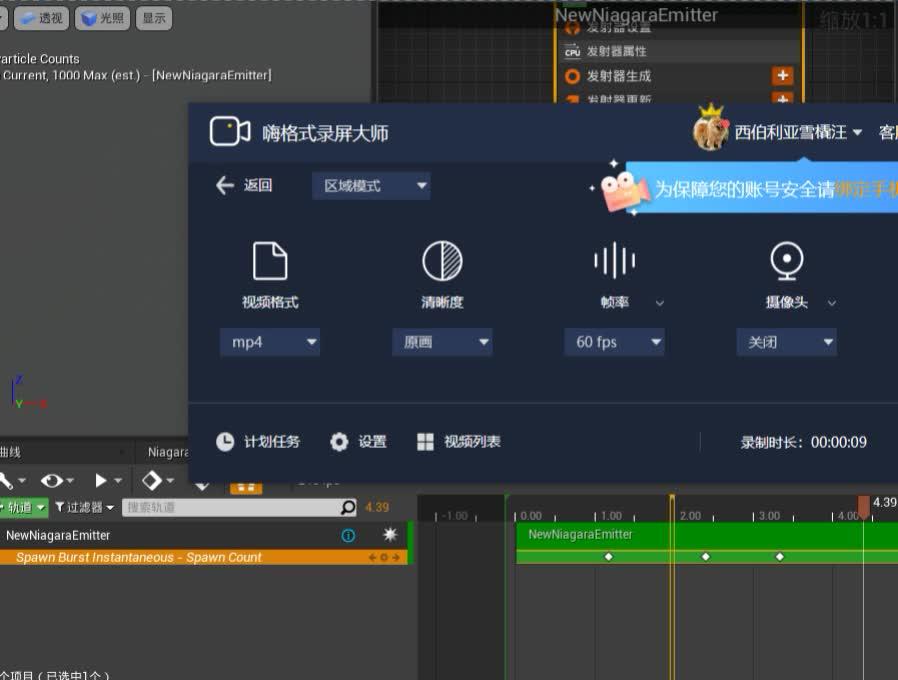
Task: Open the 西伯利亚雪橇汪 account menu
Action: pos(798,132)
